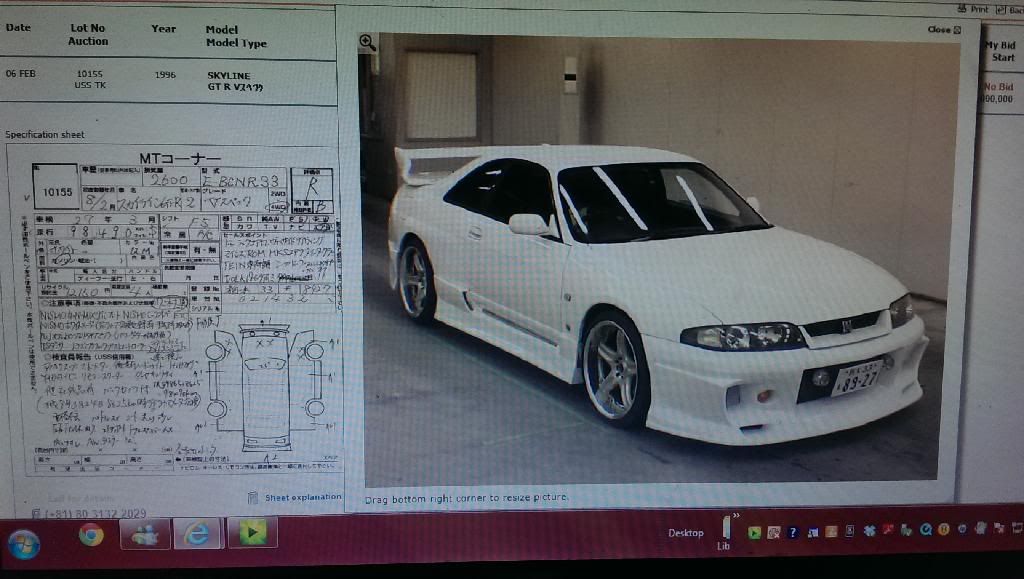Viewport: 1024px width, 579px height.
Task: Click the phone icon beside the number
Action: (x=37, y=514)
